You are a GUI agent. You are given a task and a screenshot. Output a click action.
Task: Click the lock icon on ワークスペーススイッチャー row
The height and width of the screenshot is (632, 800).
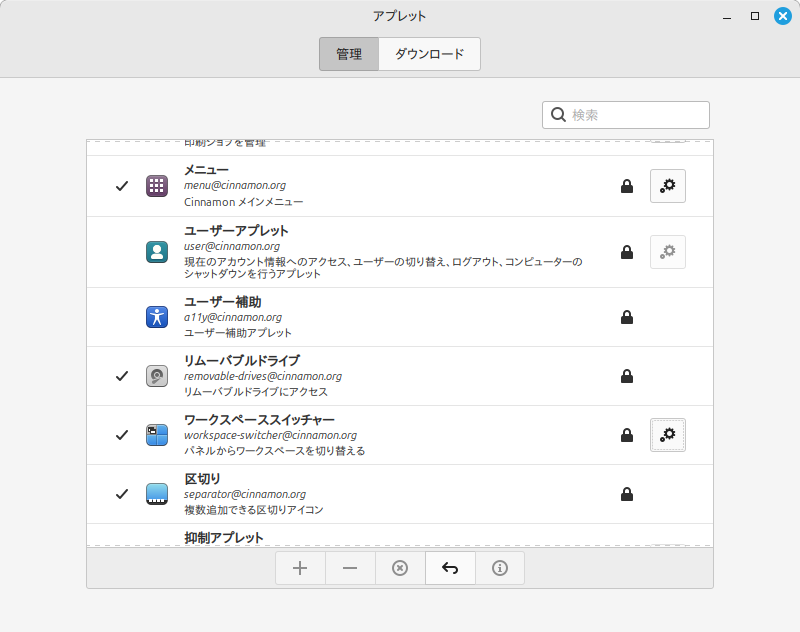pos(627,435)
